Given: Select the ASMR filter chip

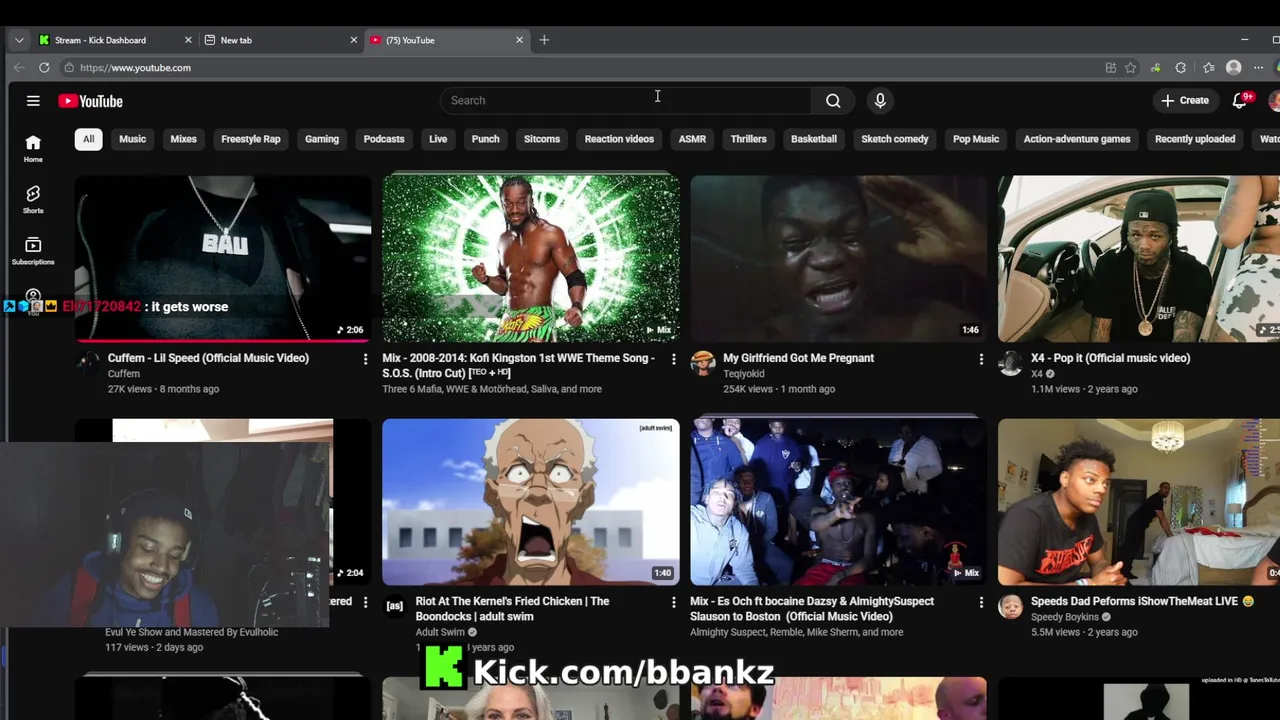Looking at the screenshot, I should 692,139.
